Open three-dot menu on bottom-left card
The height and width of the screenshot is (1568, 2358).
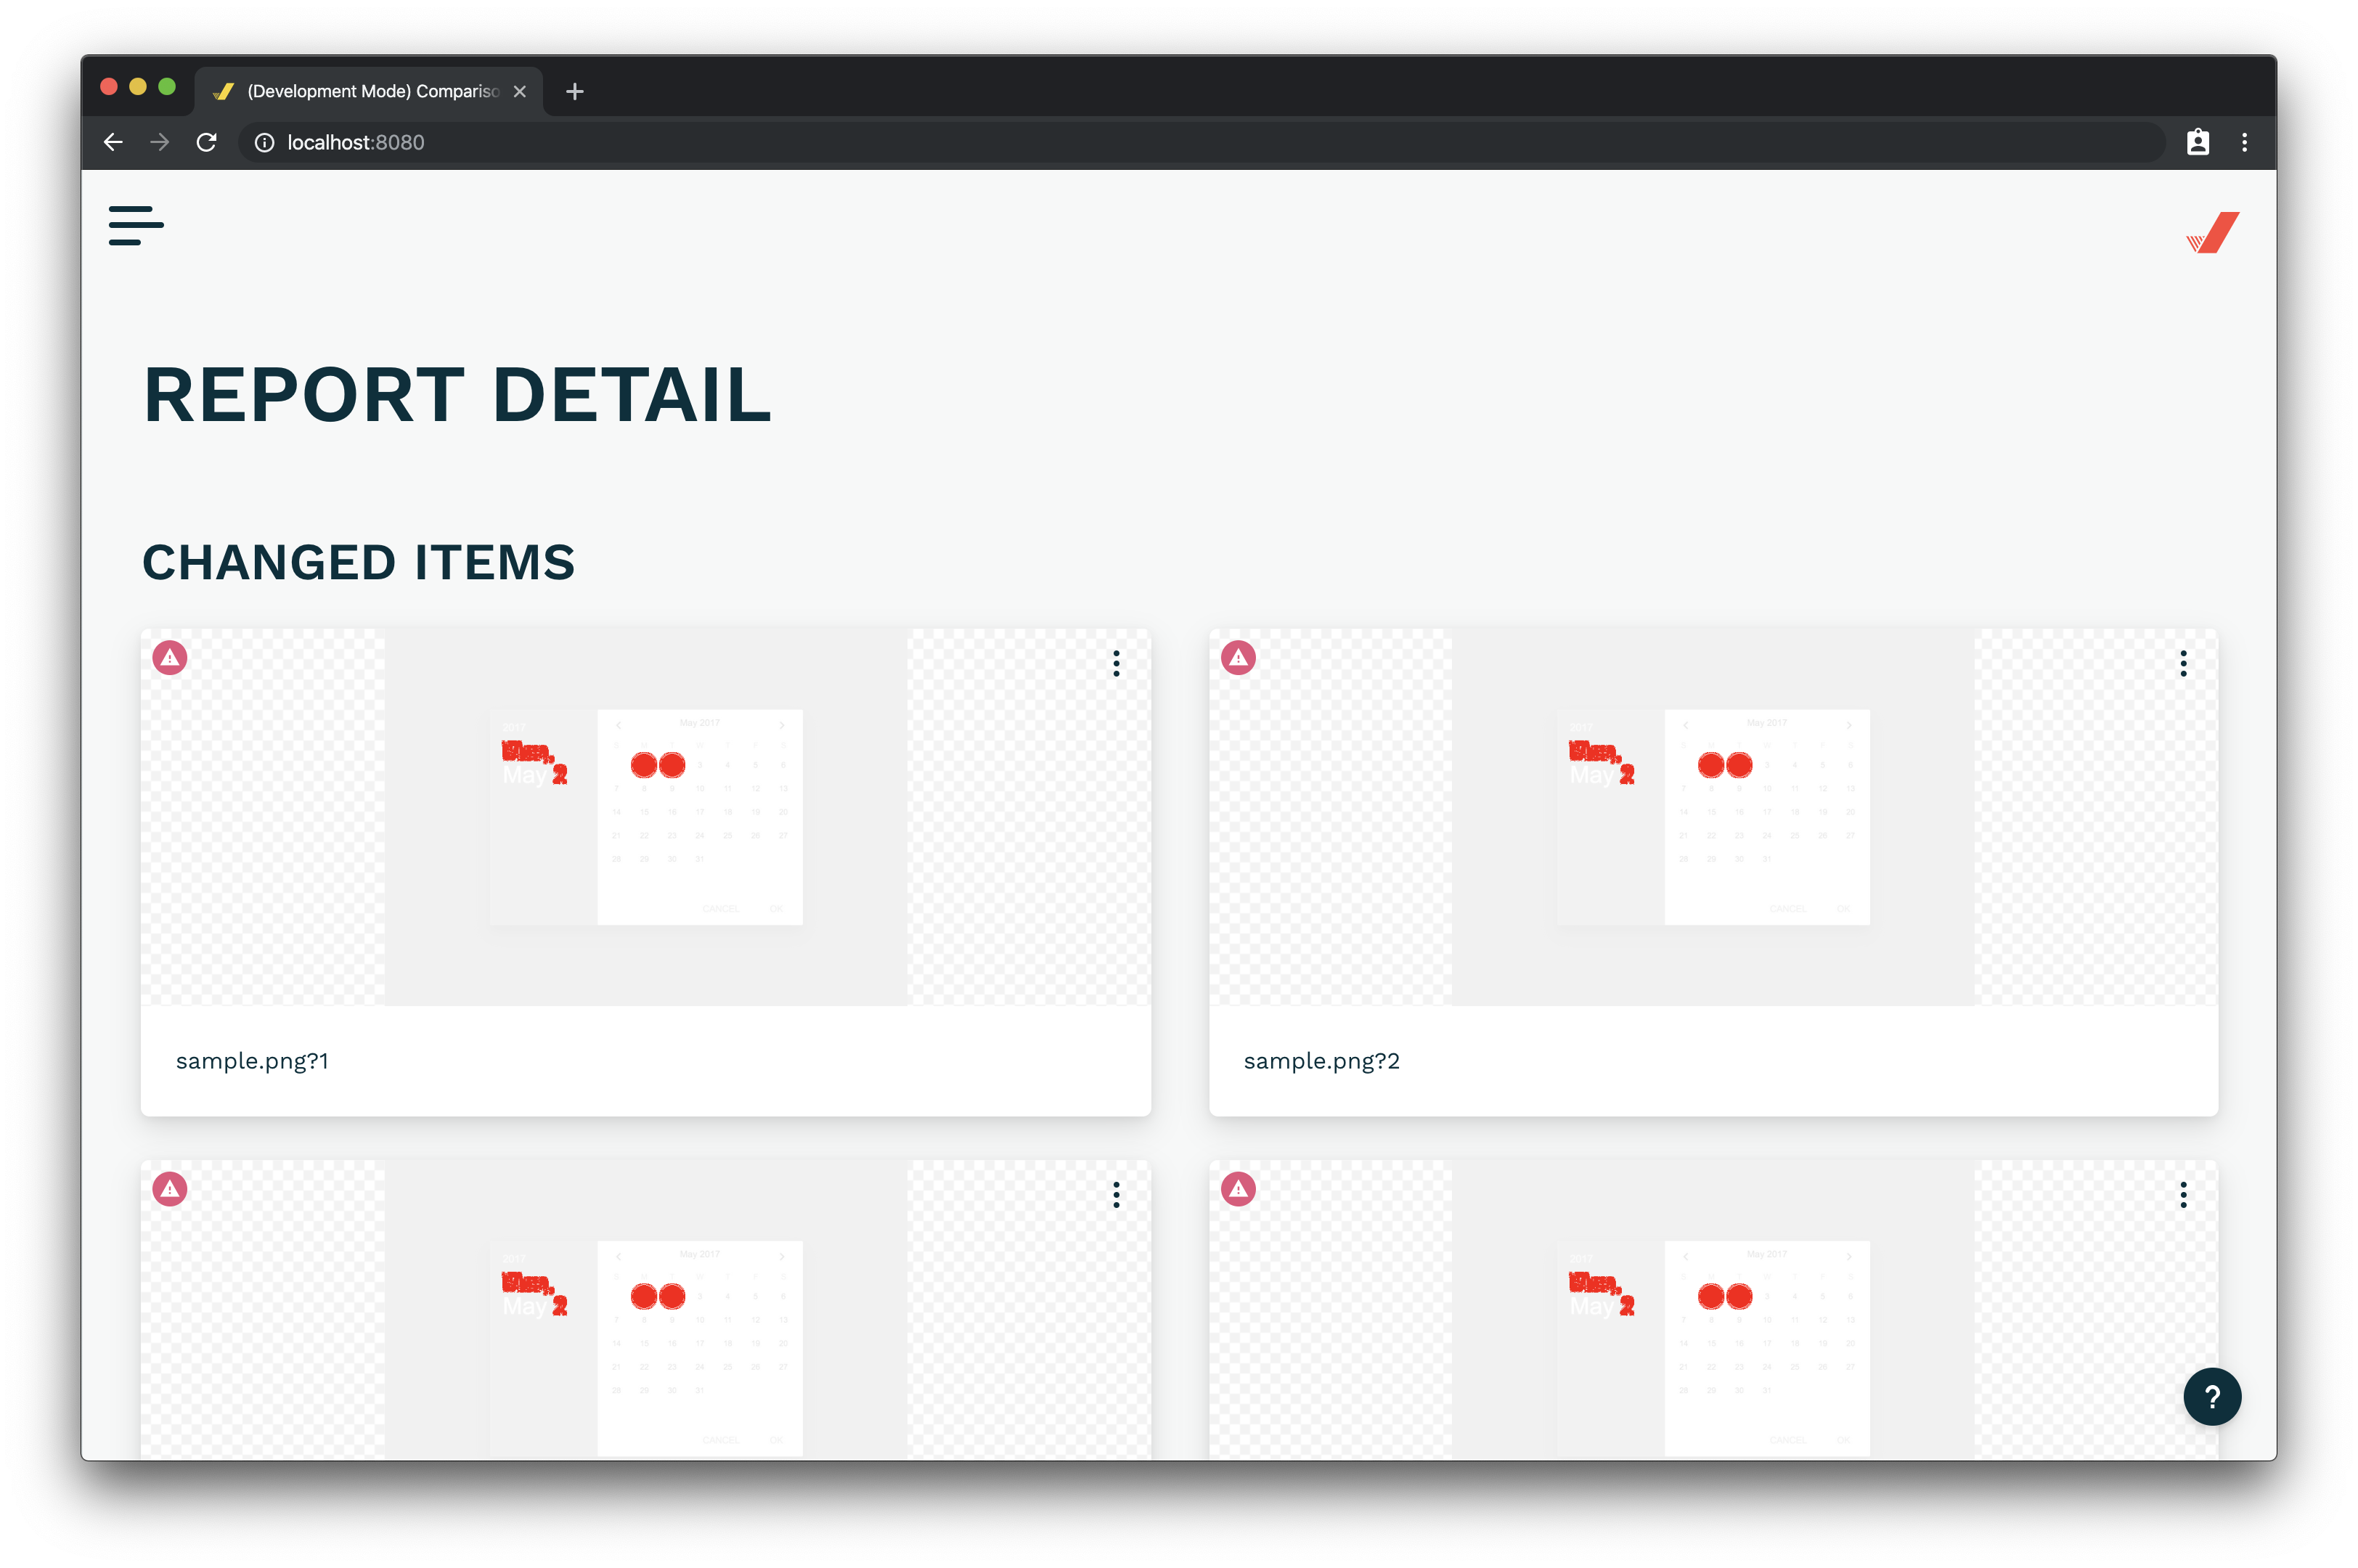click(x=1116, y=1195)
